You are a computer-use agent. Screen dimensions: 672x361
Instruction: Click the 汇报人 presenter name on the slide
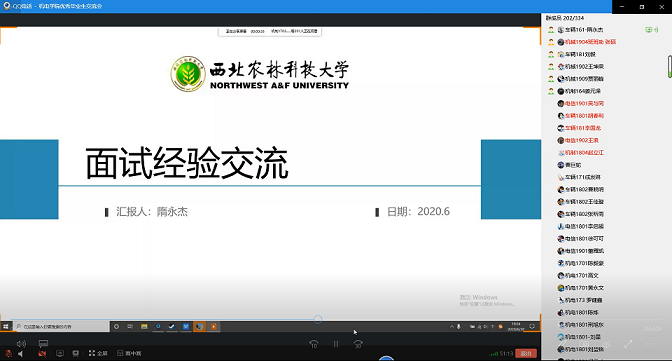pyautogui.click(x=152, y=212)
